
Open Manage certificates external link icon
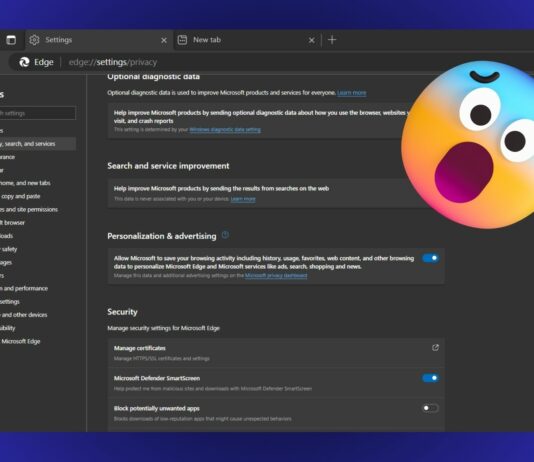[435, 348]
